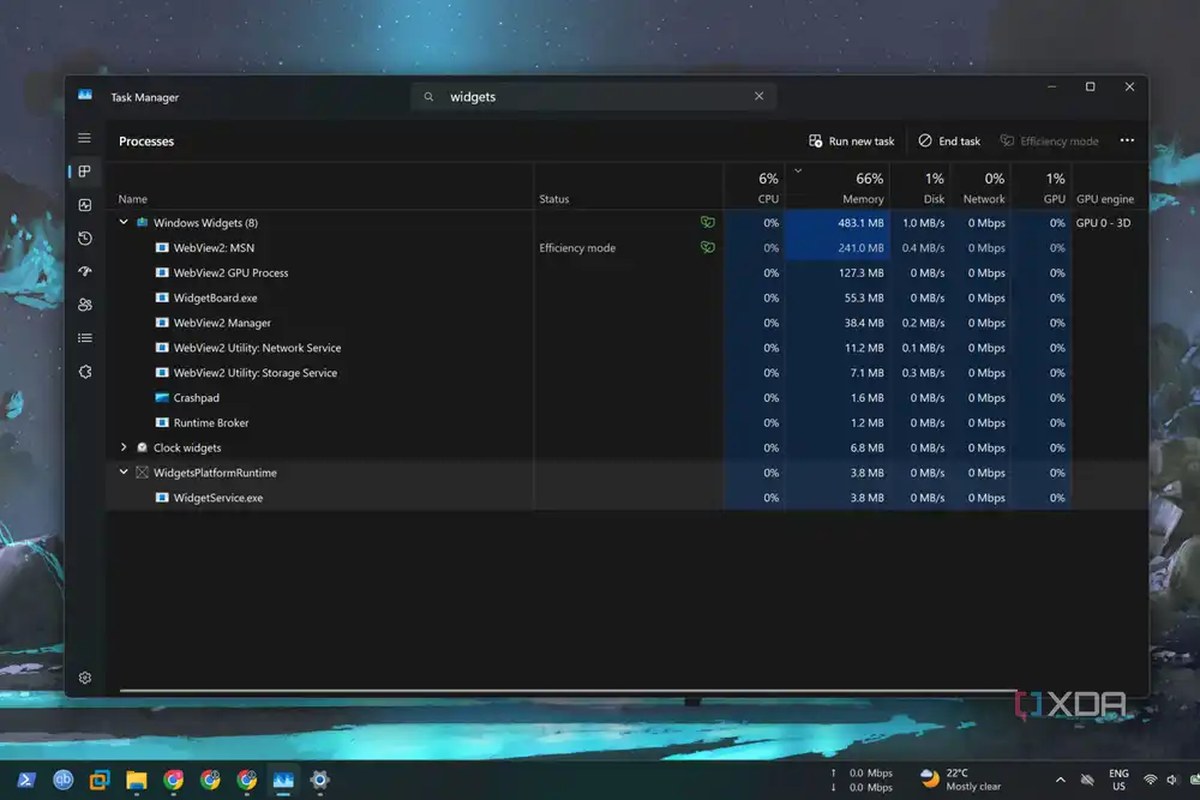Open PowerShell from the taskbar

[x=27, y=780]
